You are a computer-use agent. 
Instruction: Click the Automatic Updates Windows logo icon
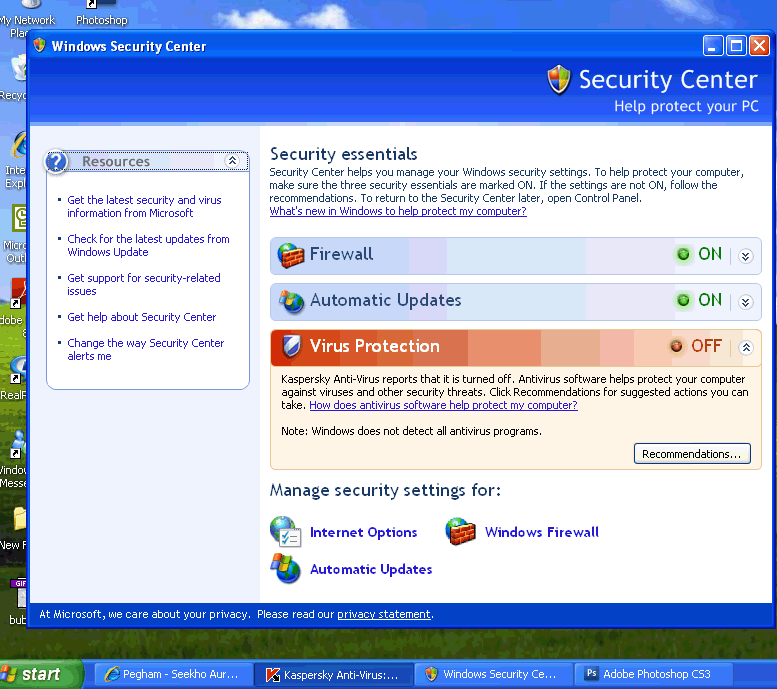pos(286,569)
